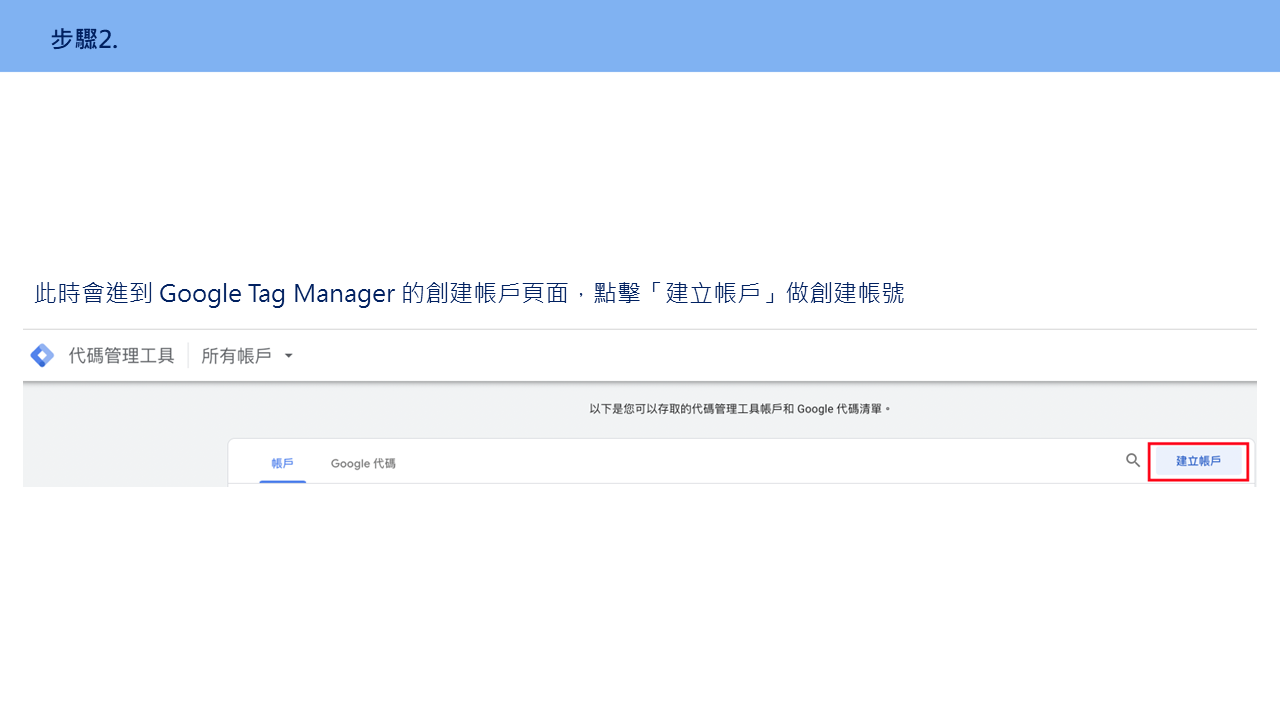1280x720 pixels.
Task: Switch to the 帳戶 tab
Action: click(x=283, y=463)
